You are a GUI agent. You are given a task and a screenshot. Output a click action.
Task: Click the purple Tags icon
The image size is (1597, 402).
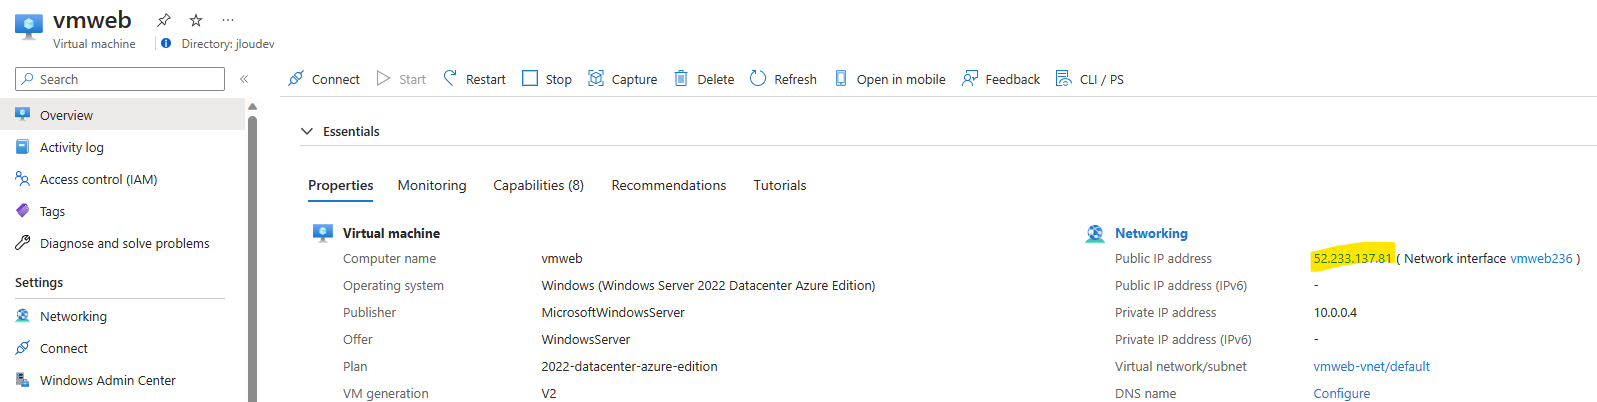pos(22,211)
